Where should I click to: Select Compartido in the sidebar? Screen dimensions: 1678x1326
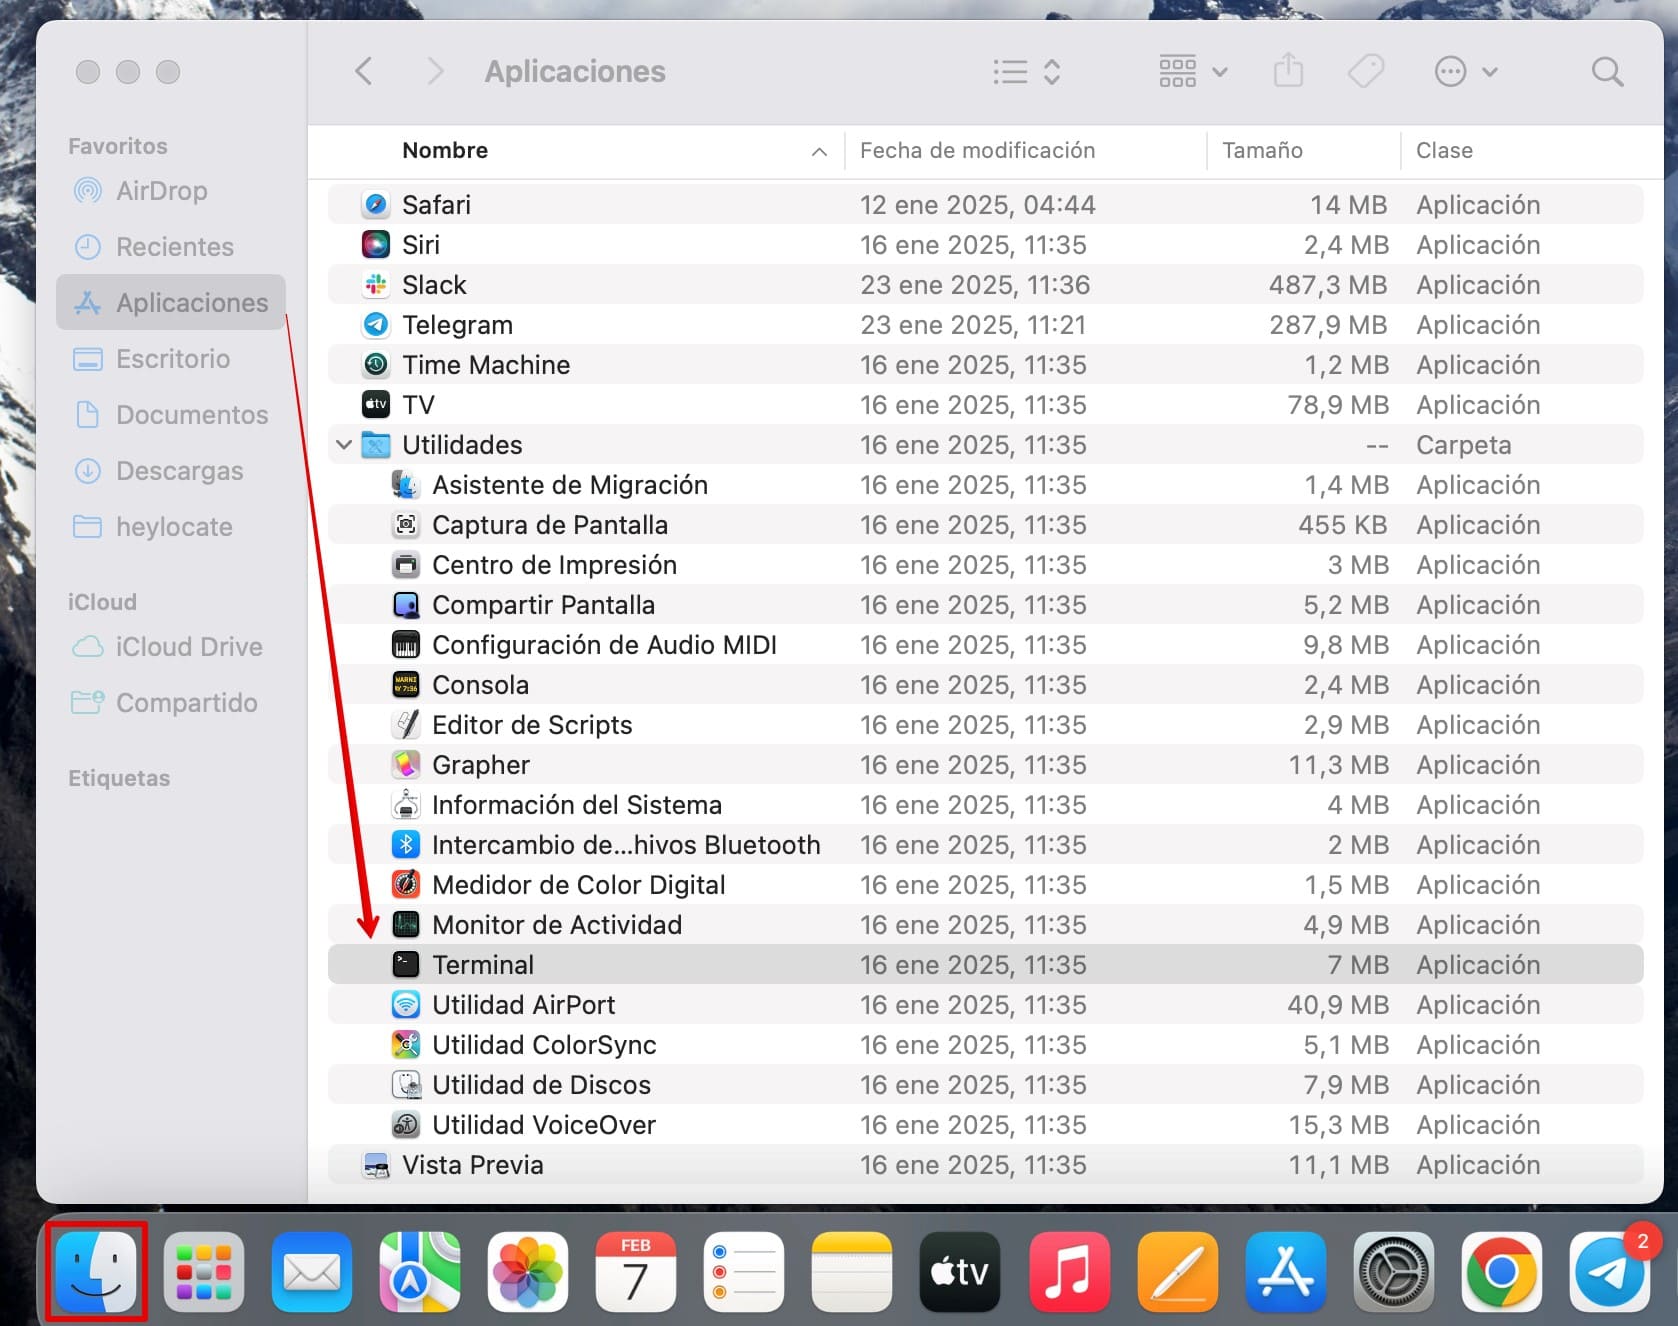click(x=171, y=703)
